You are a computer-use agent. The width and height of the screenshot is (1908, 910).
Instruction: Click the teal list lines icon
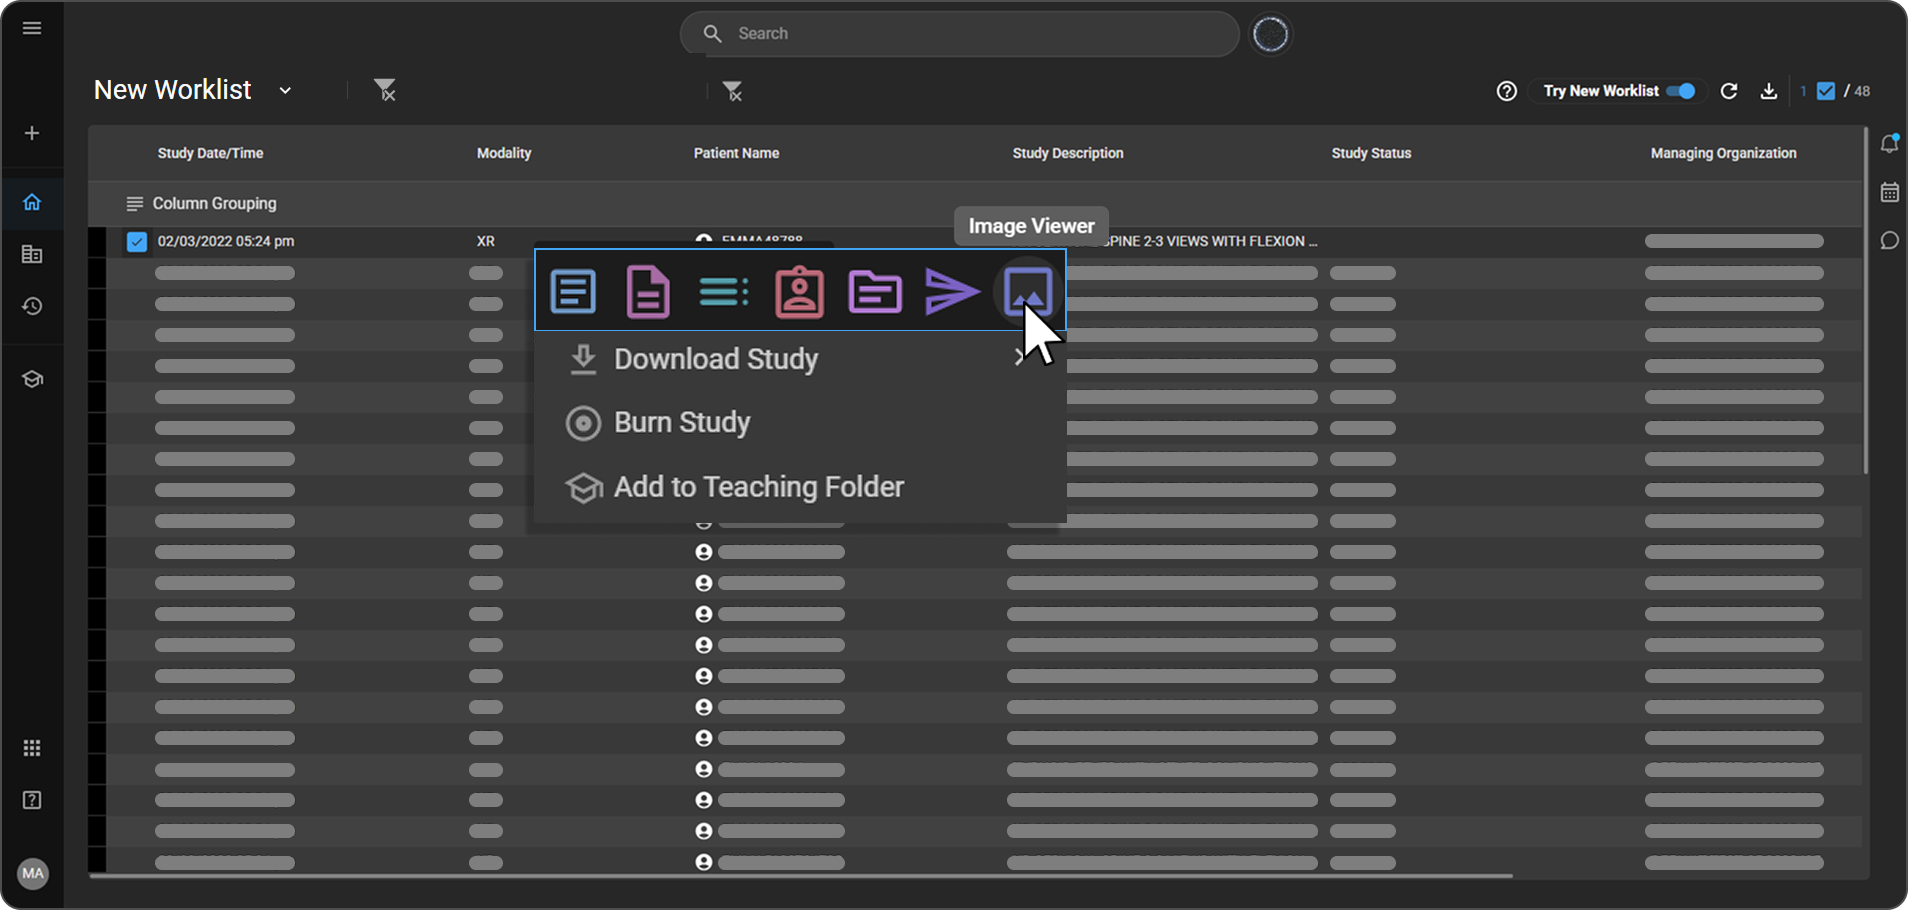723,291
